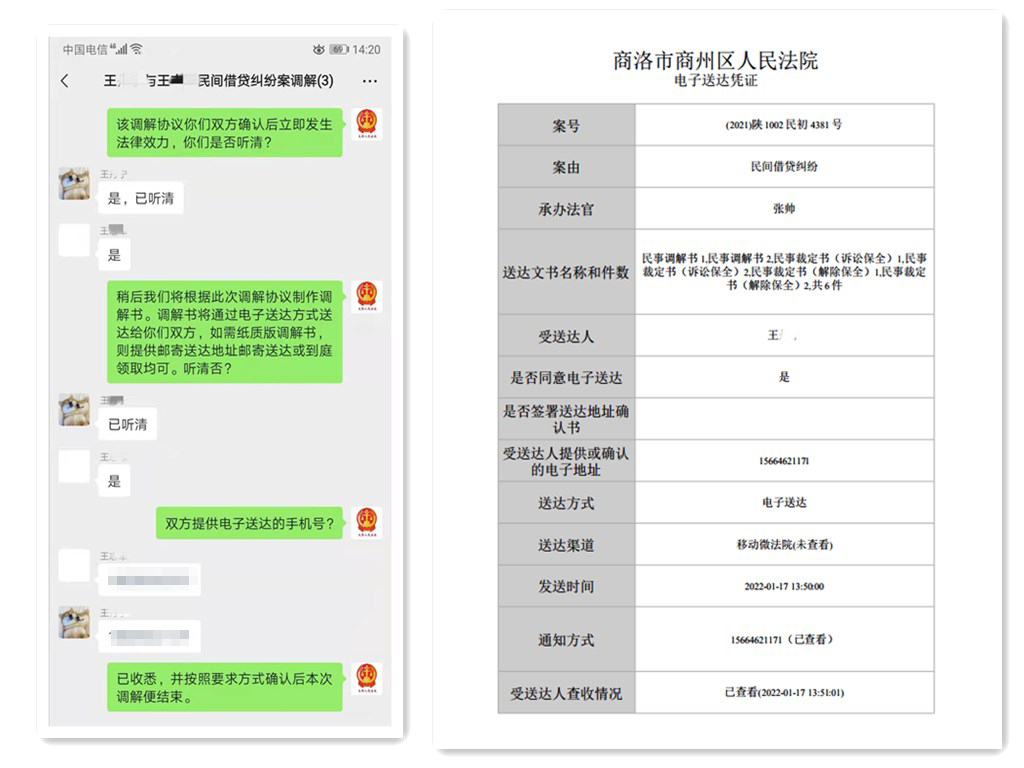Tap the Wi-Fi icon in the status bar
Image resolution: width=1024 pixels, height=768 pixels.
coord(136,49)
